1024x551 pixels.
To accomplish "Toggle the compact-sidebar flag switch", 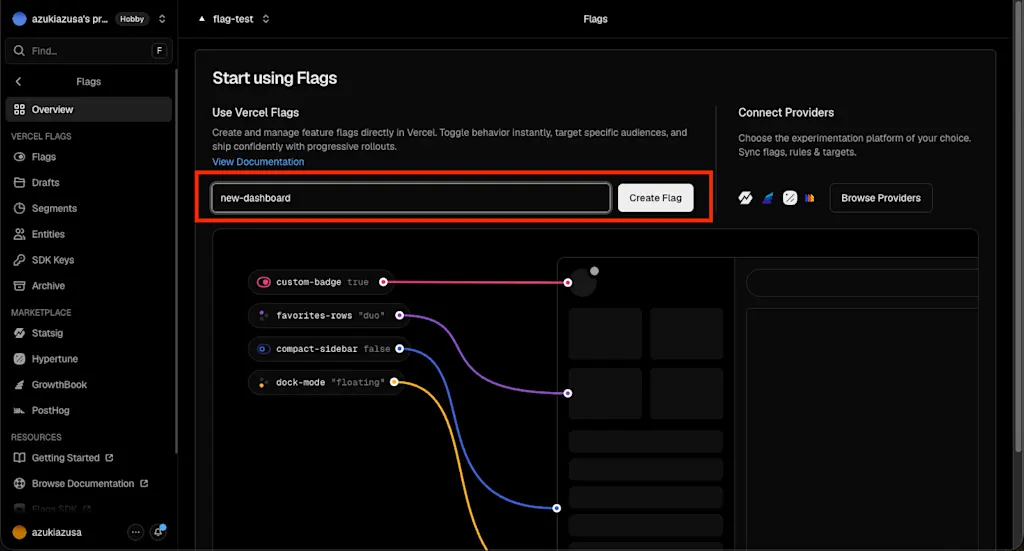I will point(263,349).
